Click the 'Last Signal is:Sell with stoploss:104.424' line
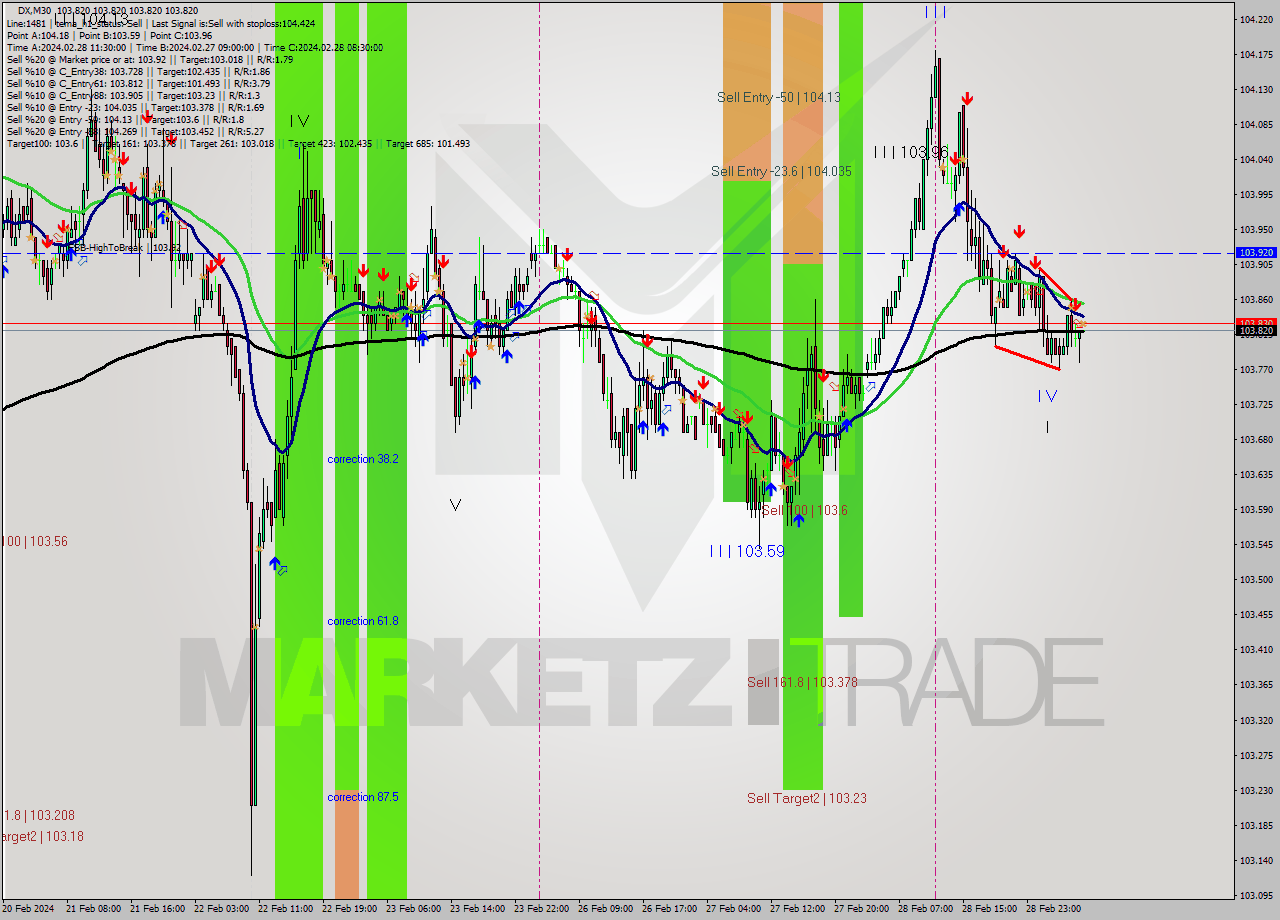The height and width of the screenshot is (920, 1280). pyautogui.click(x=233, y=23)
